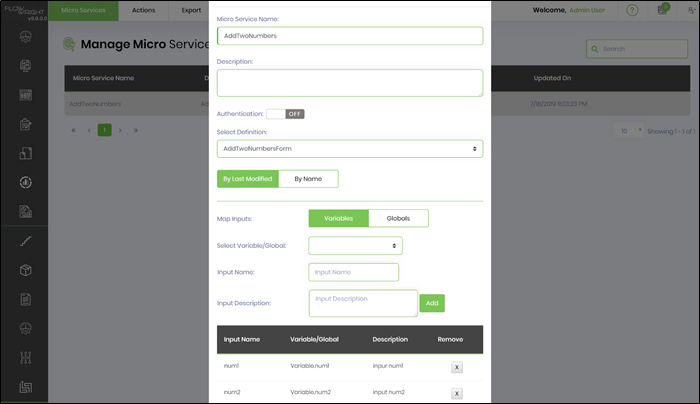This screenshot has height=404, width=700.
Task: Click the Variable.num1 cell
Action: (310, 366)
